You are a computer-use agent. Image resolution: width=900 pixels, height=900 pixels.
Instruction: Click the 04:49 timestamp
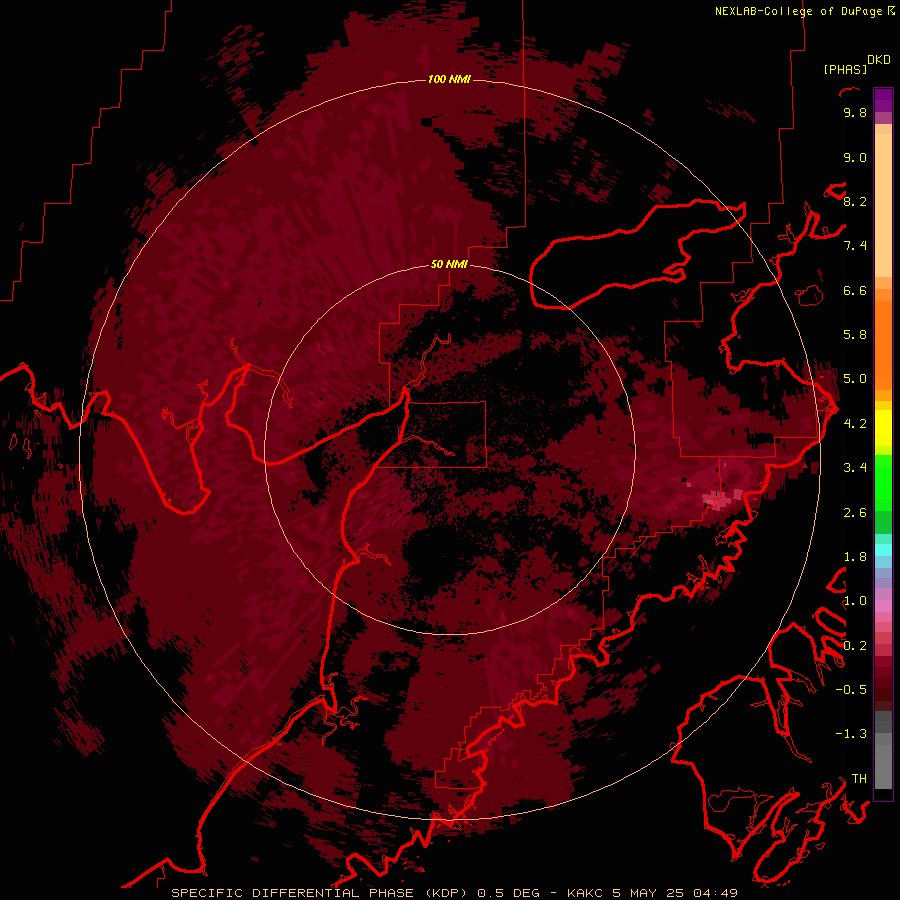(x=715, y=893)
